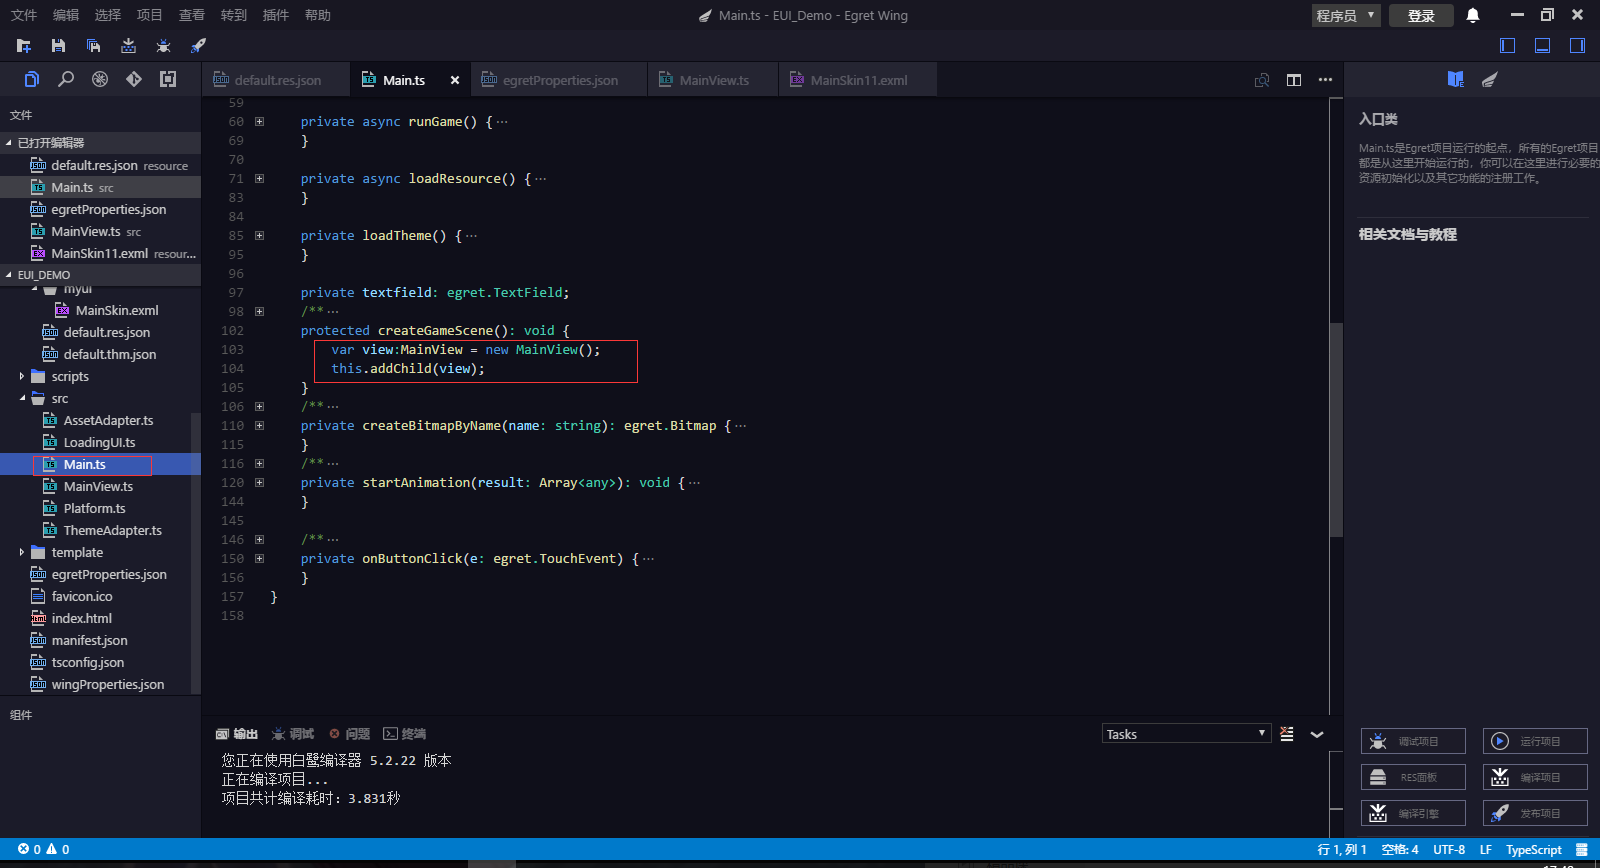Expand the folded loadTheme function at line 85
Image resolution: width=1600 pixels, height=868 pixels.
[259, 236]
